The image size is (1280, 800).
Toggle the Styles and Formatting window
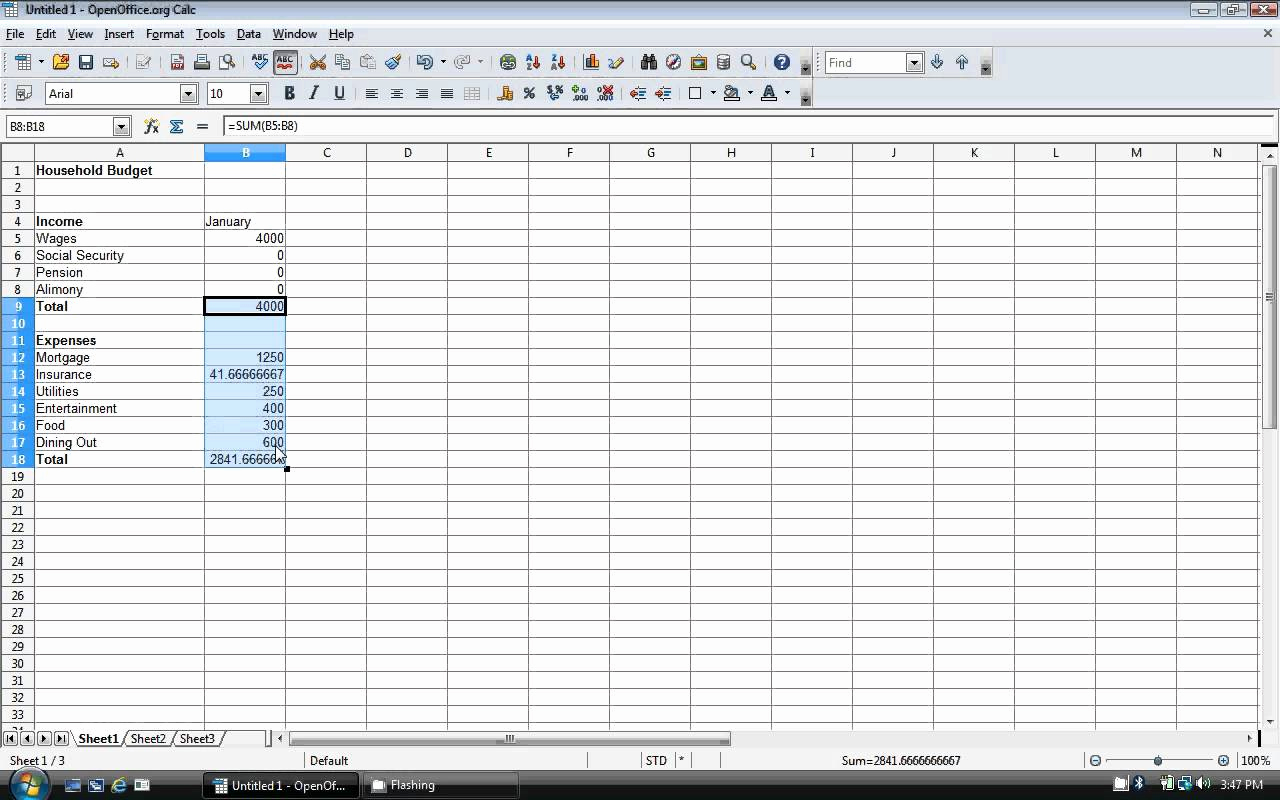pos(24,93)
